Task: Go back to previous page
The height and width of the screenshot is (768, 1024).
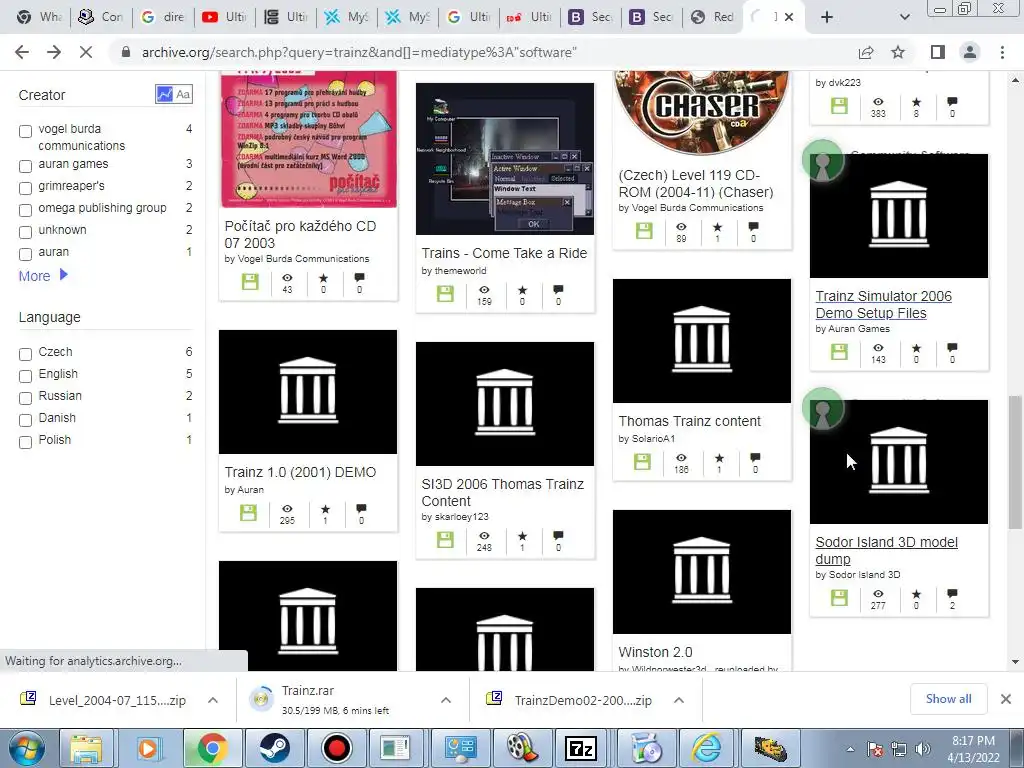Action: click(22, 52)
